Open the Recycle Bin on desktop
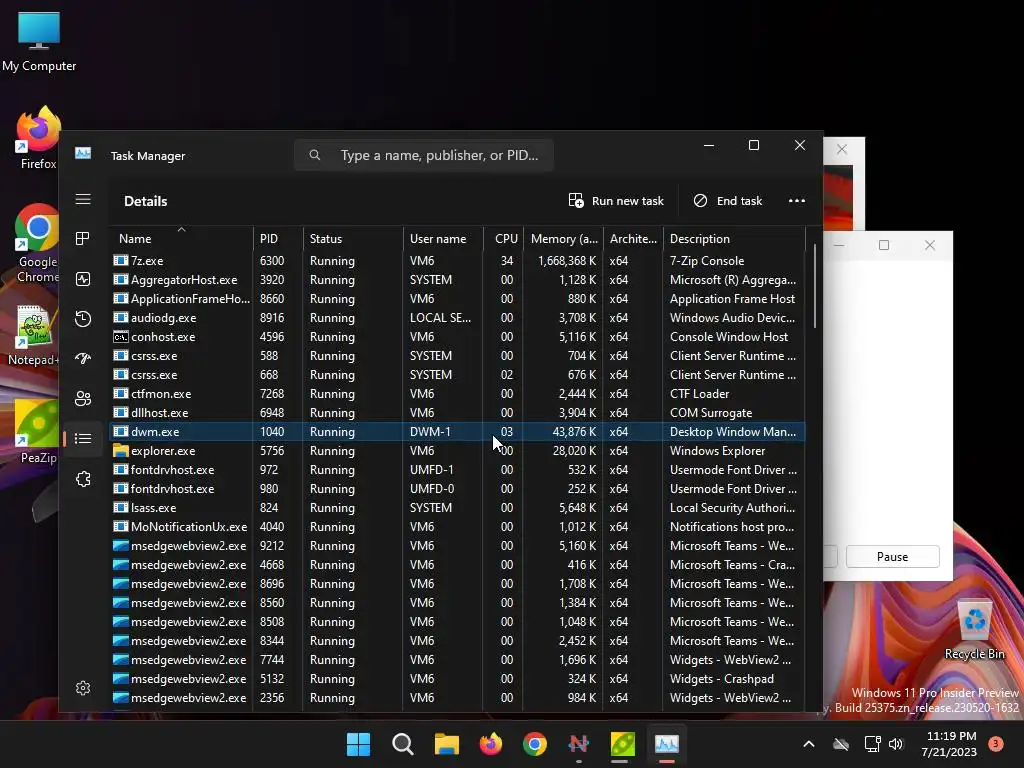Viewport: 1024px width, 768px height. 974,630
